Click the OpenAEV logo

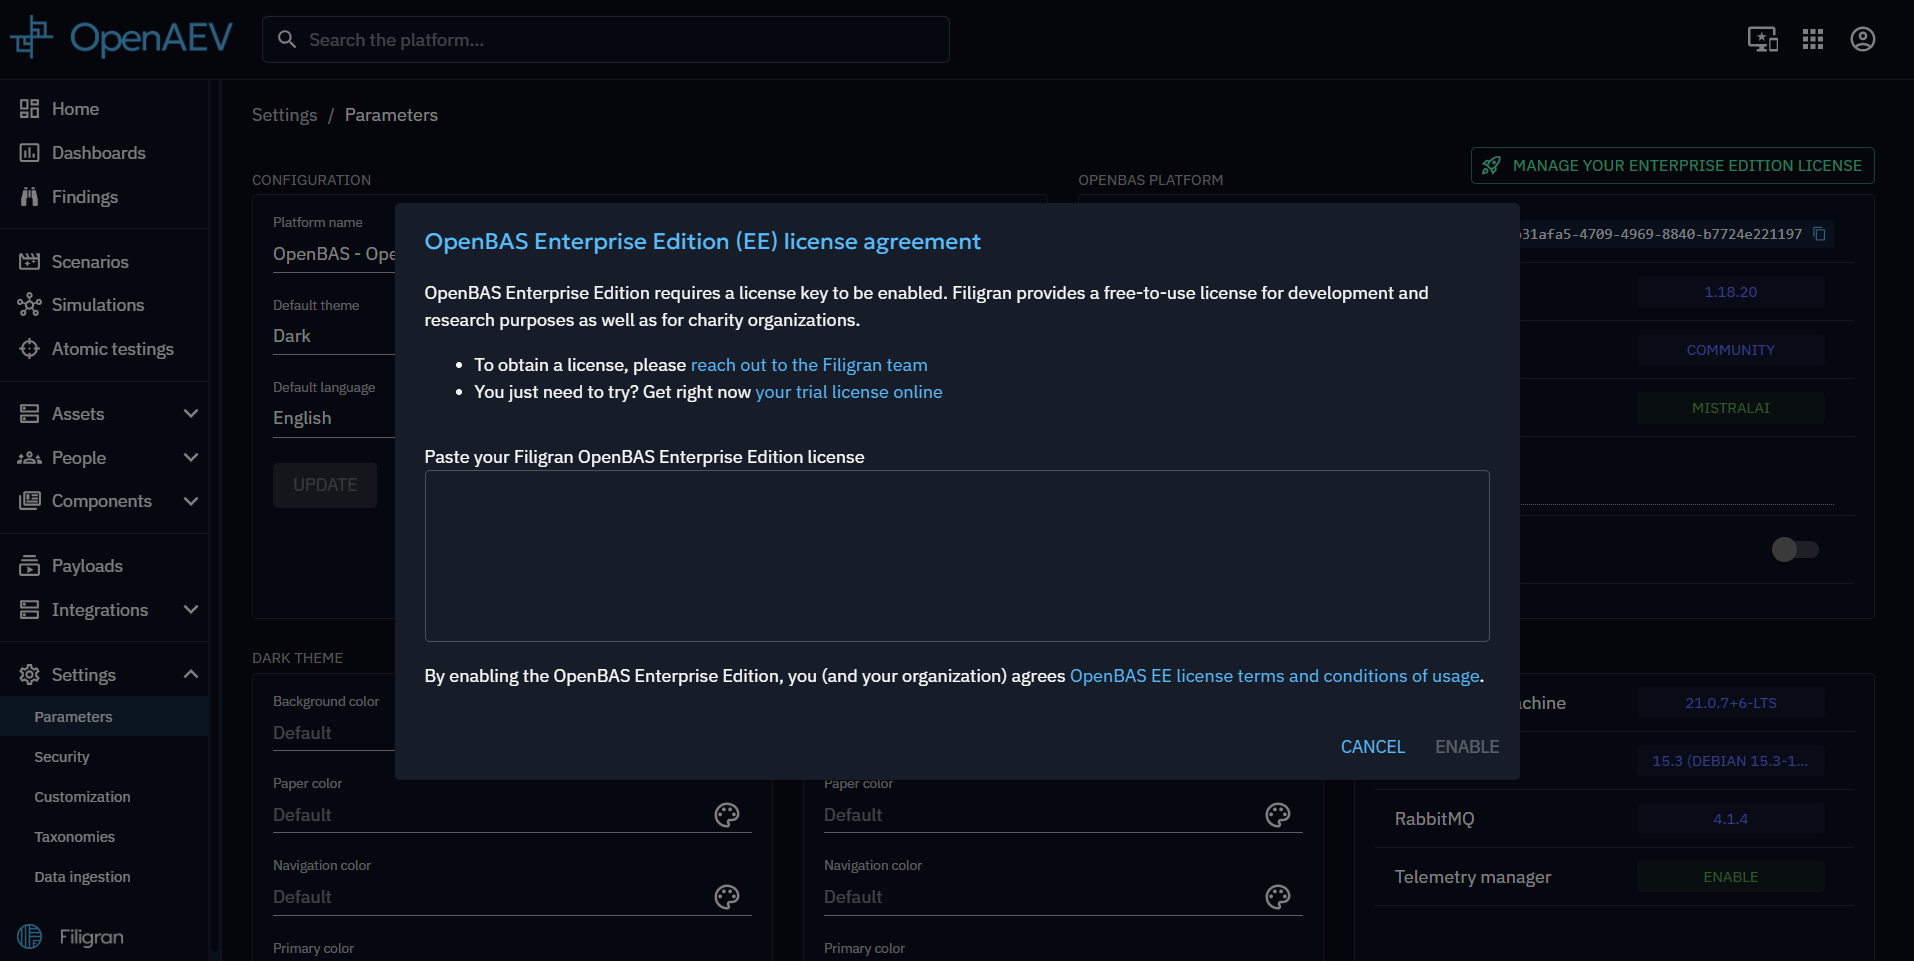[x=121, y=38]
